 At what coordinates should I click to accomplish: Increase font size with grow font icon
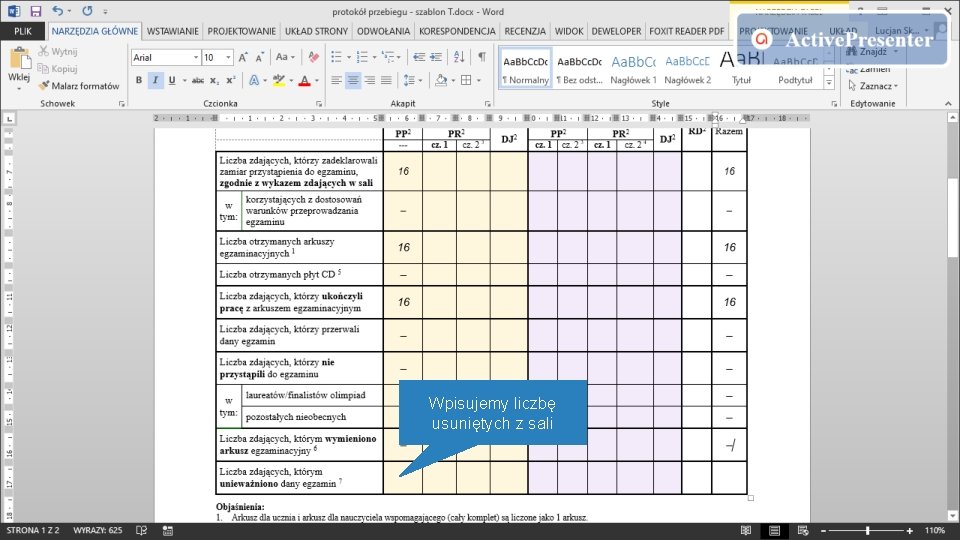click(243, 58)
